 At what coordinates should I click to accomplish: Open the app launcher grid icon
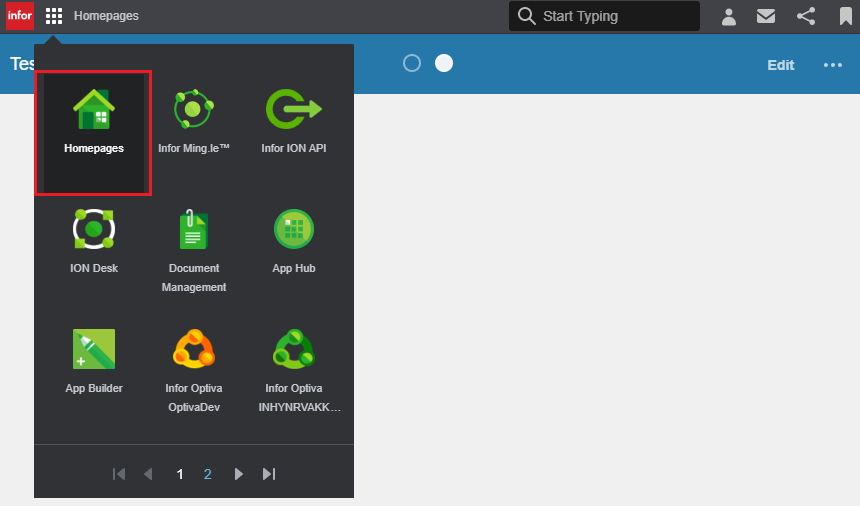(x=54, y=16)
